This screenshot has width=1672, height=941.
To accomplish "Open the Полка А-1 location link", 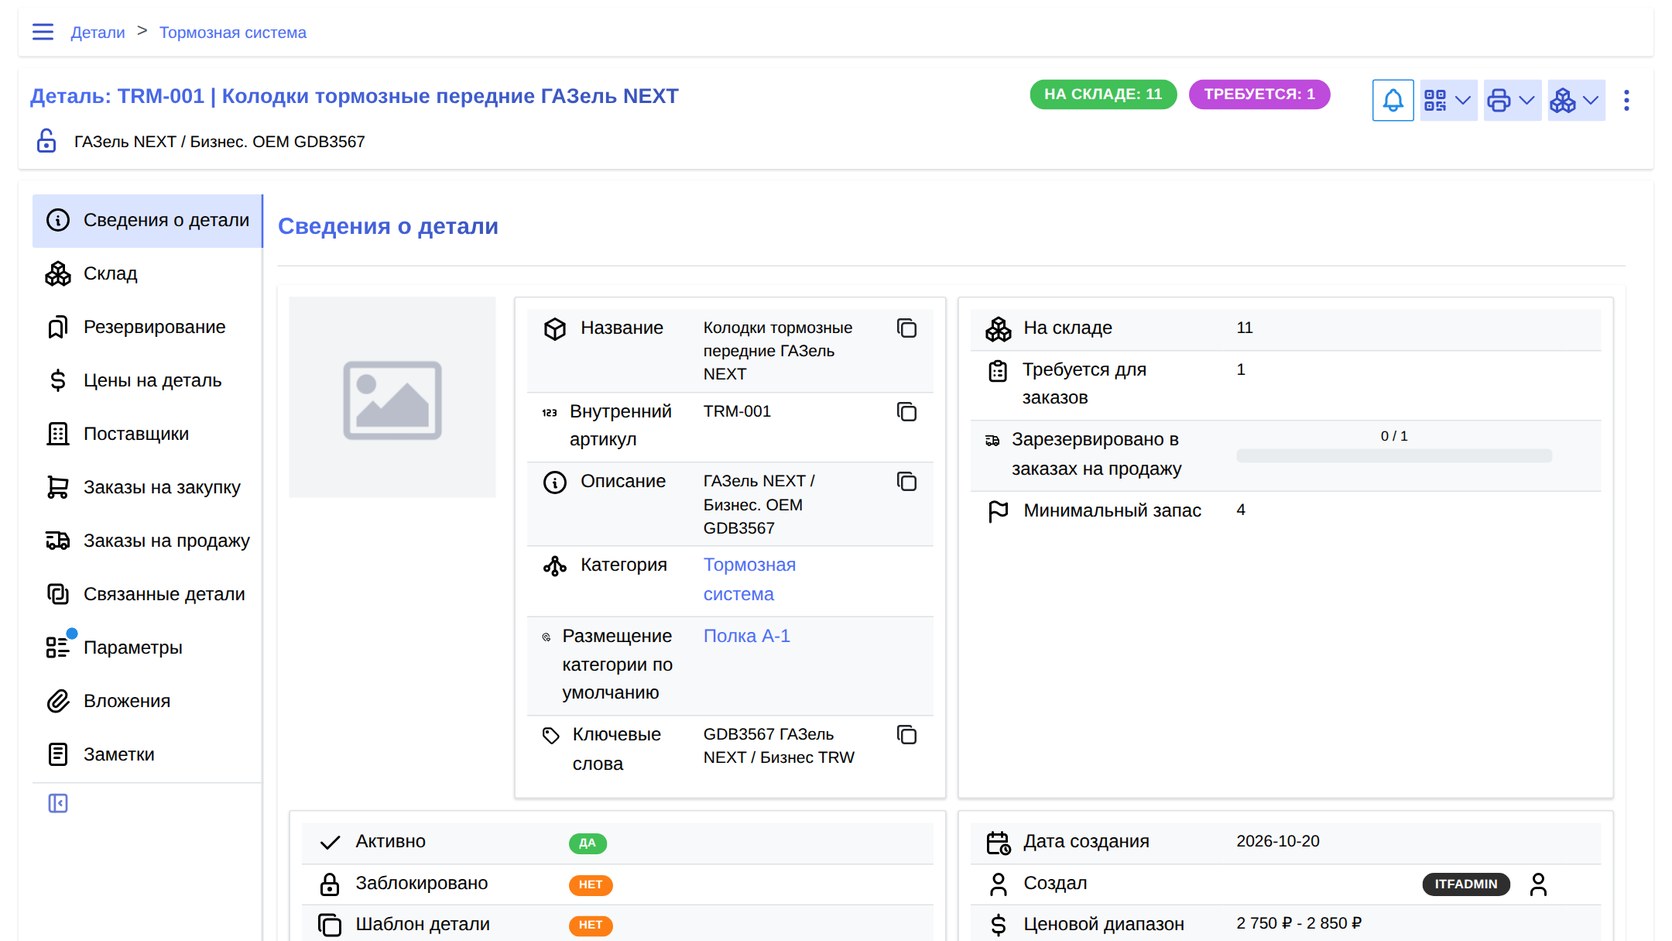I will point(746,636).
